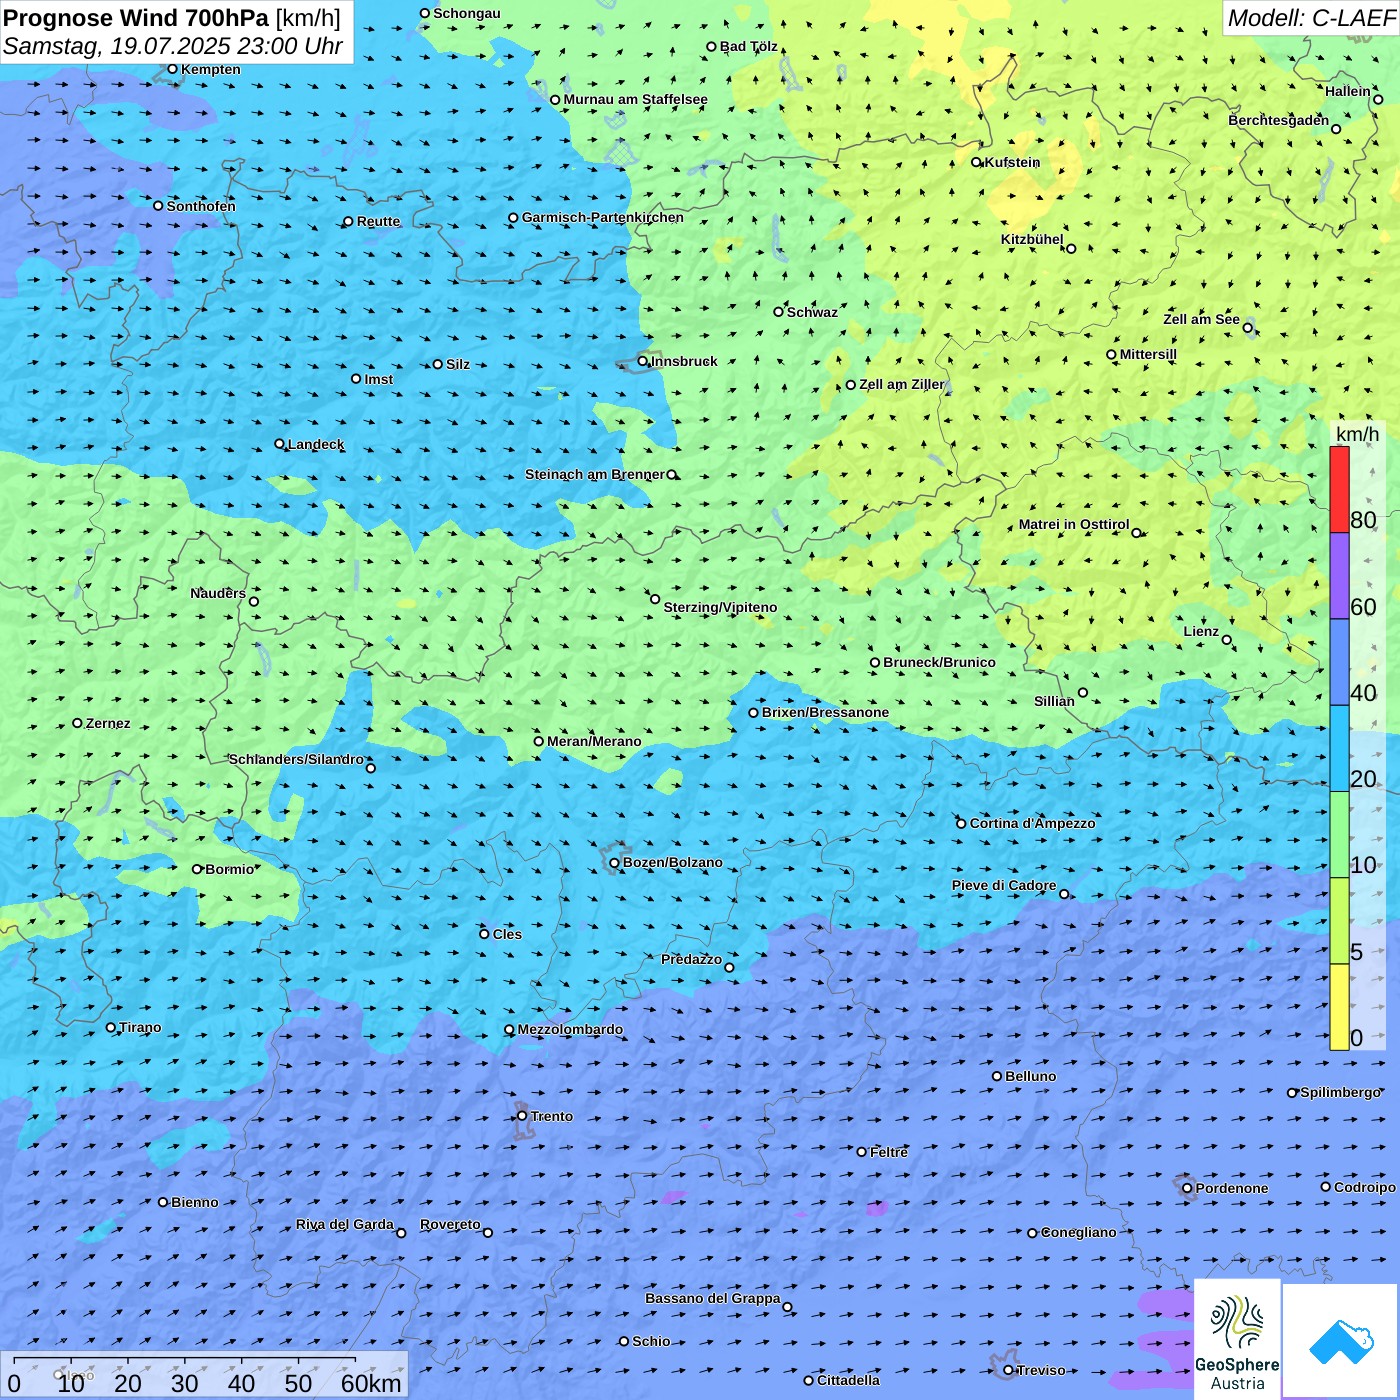
Task: Click the Trento city label
Action: 552,1116
